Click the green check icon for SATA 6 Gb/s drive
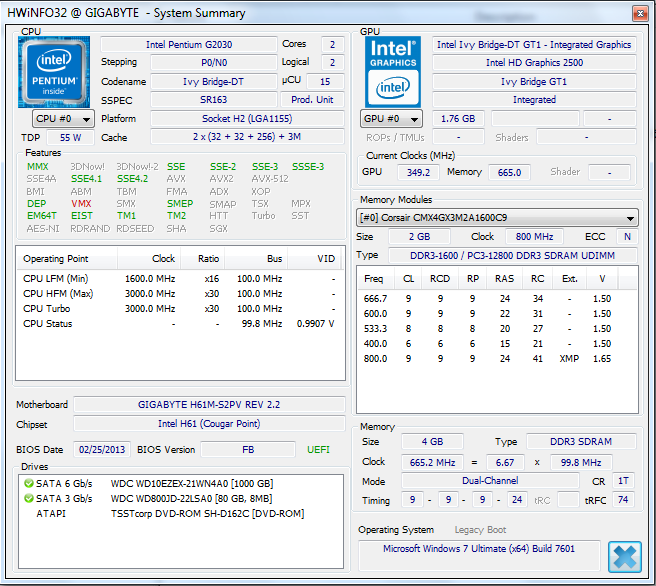 [x=28, y=484]
